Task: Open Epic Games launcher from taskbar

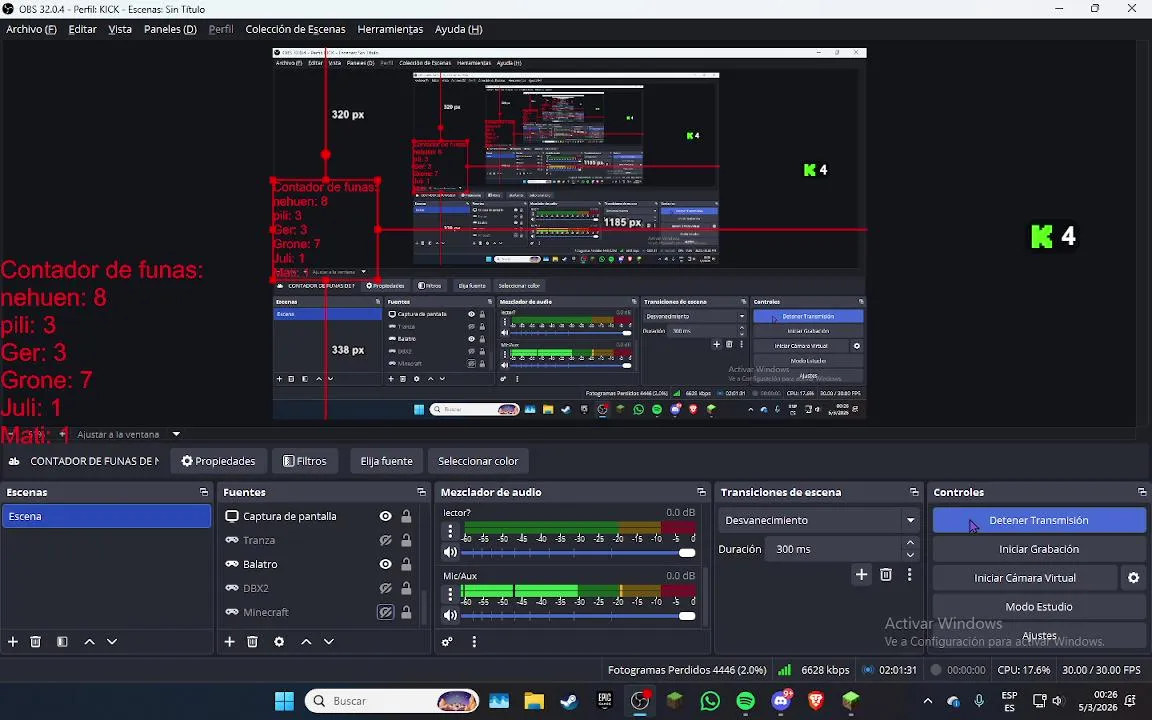Action: [605, 701]
